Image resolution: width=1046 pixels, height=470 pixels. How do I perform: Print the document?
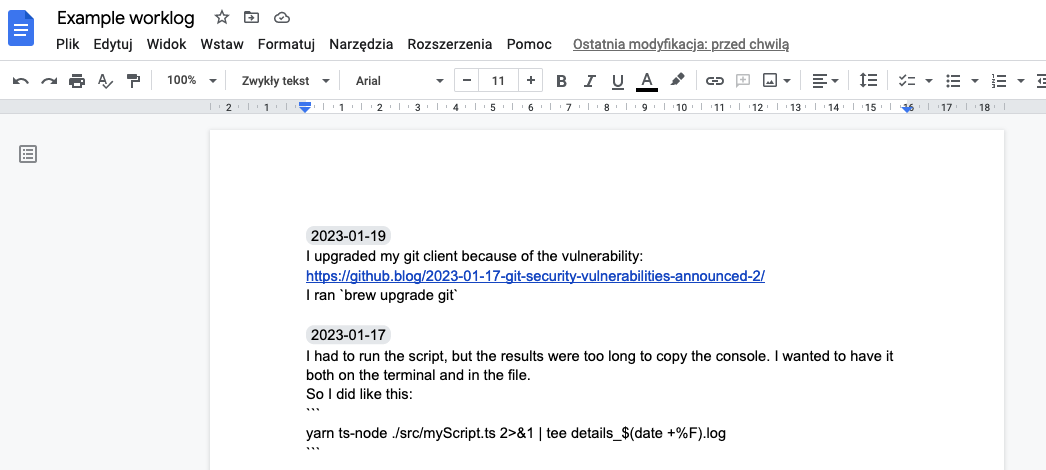77,81
